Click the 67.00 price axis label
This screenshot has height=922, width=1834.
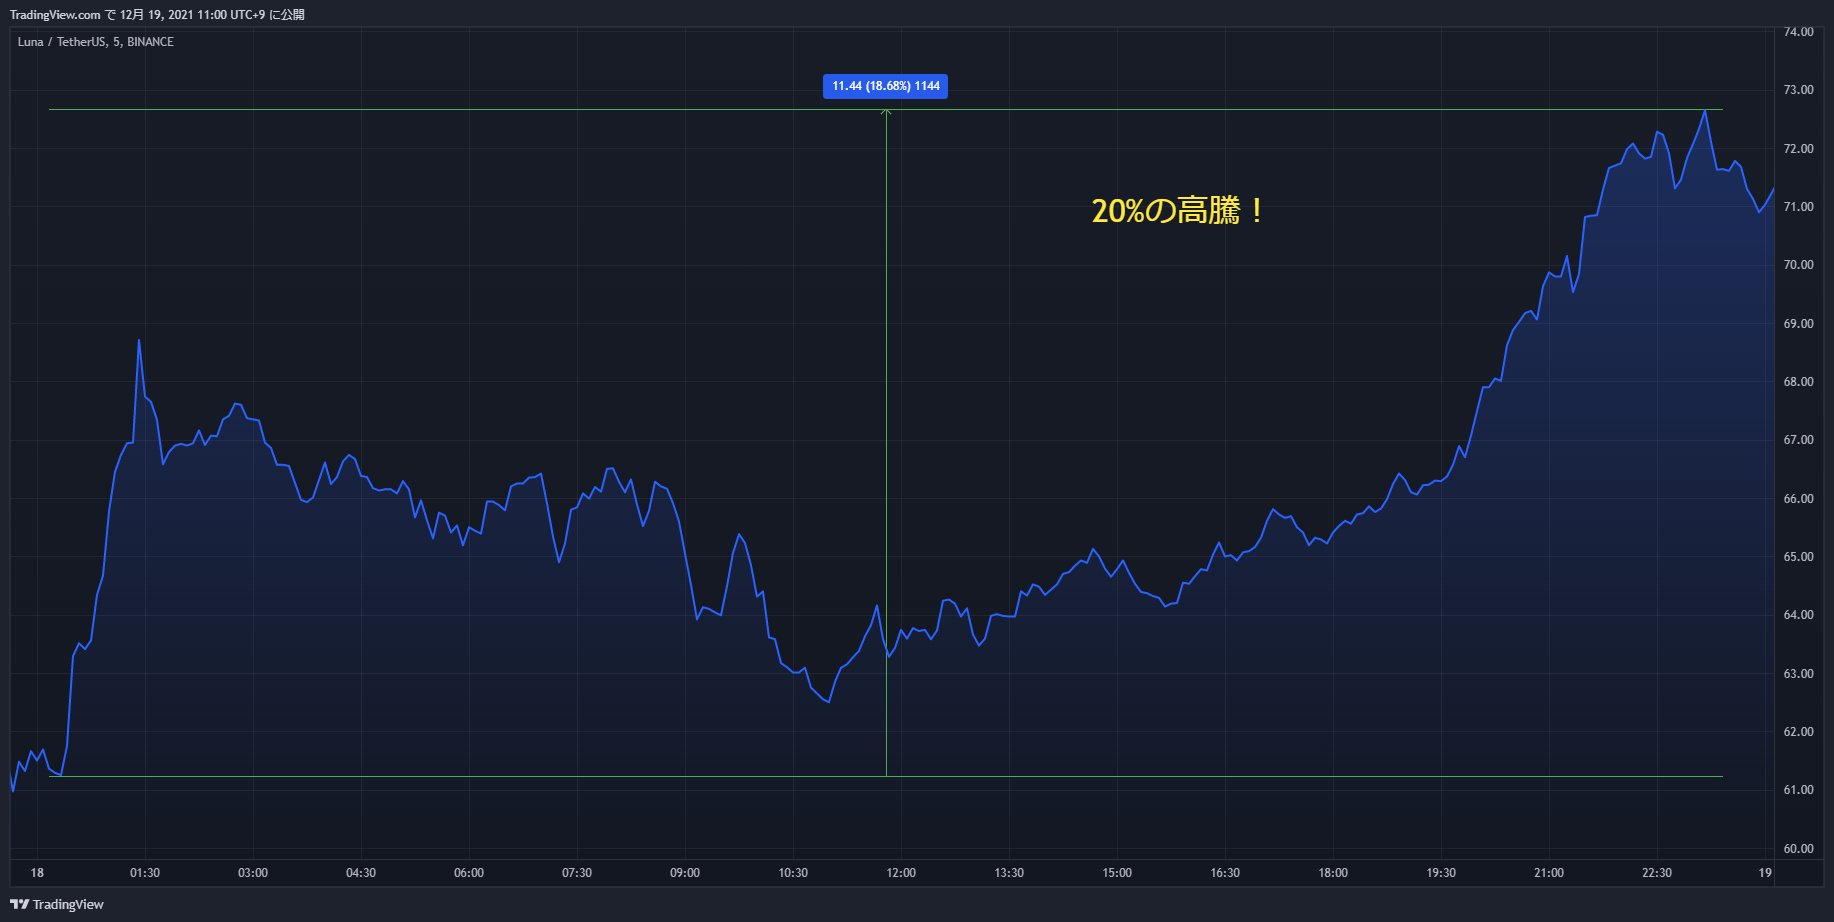pos(1798,440)
